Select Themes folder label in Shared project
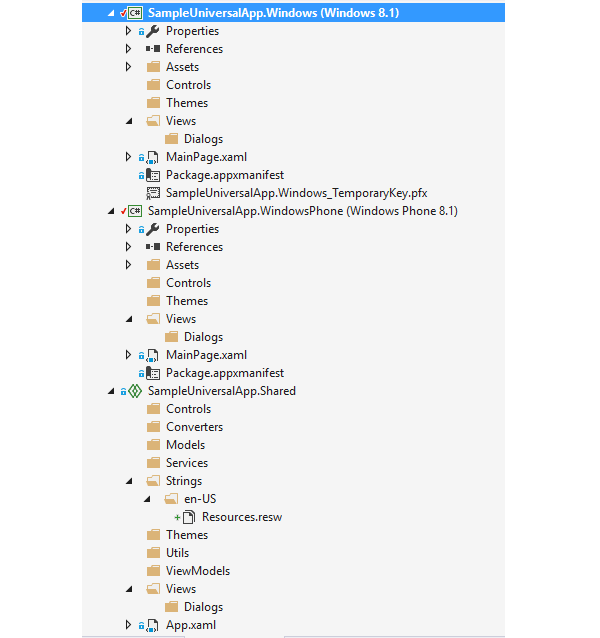600x638 pixels. (187, 535)
